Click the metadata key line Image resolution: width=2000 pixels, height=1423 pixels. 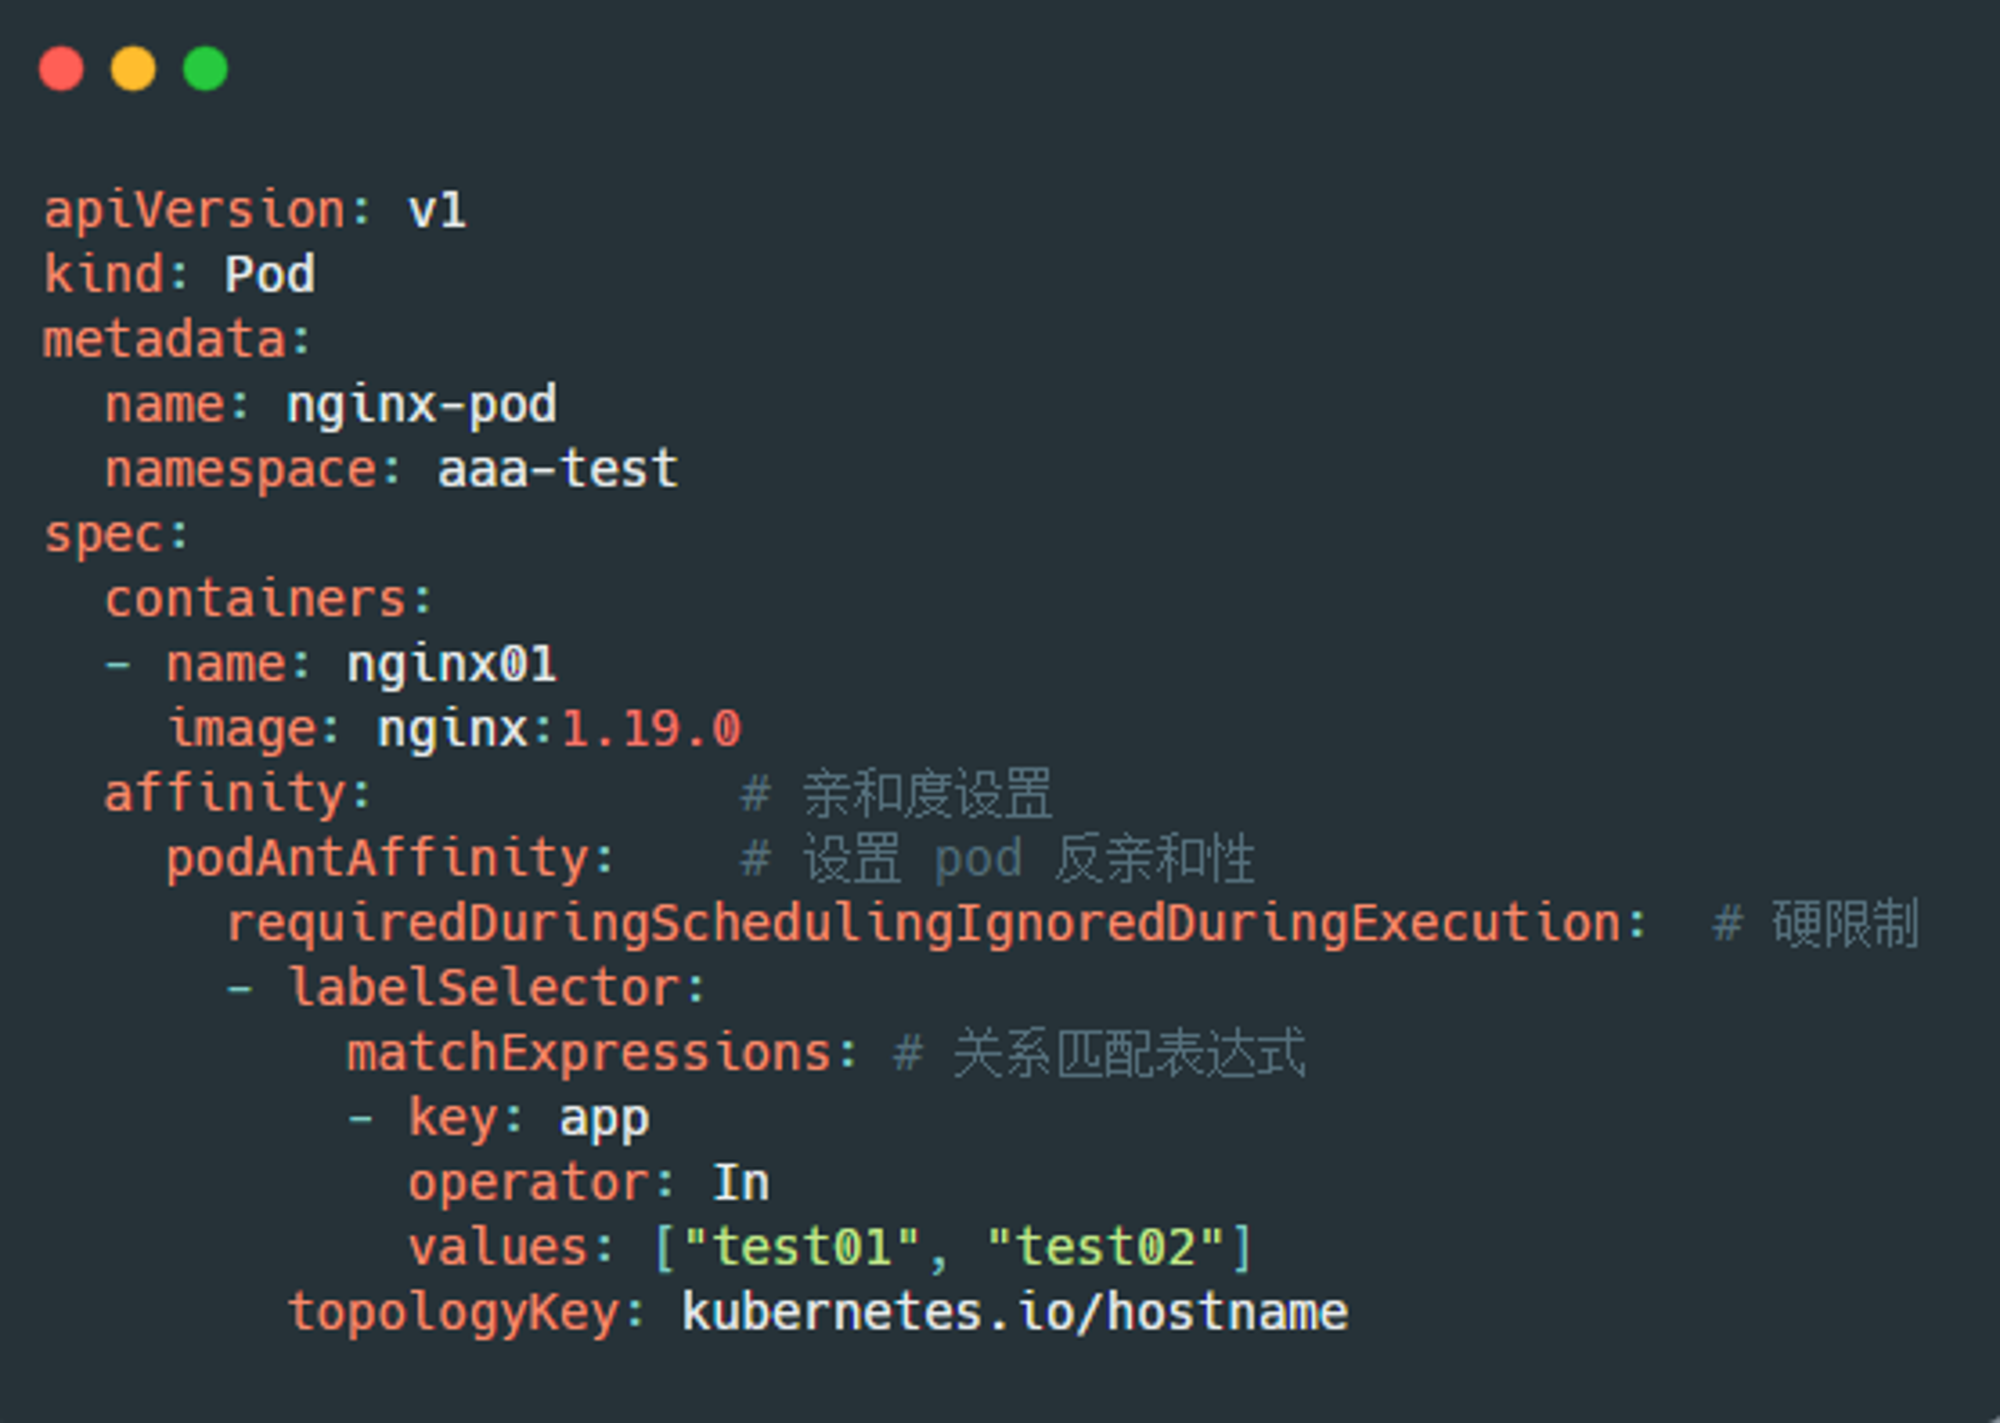(x=178, y=339)
